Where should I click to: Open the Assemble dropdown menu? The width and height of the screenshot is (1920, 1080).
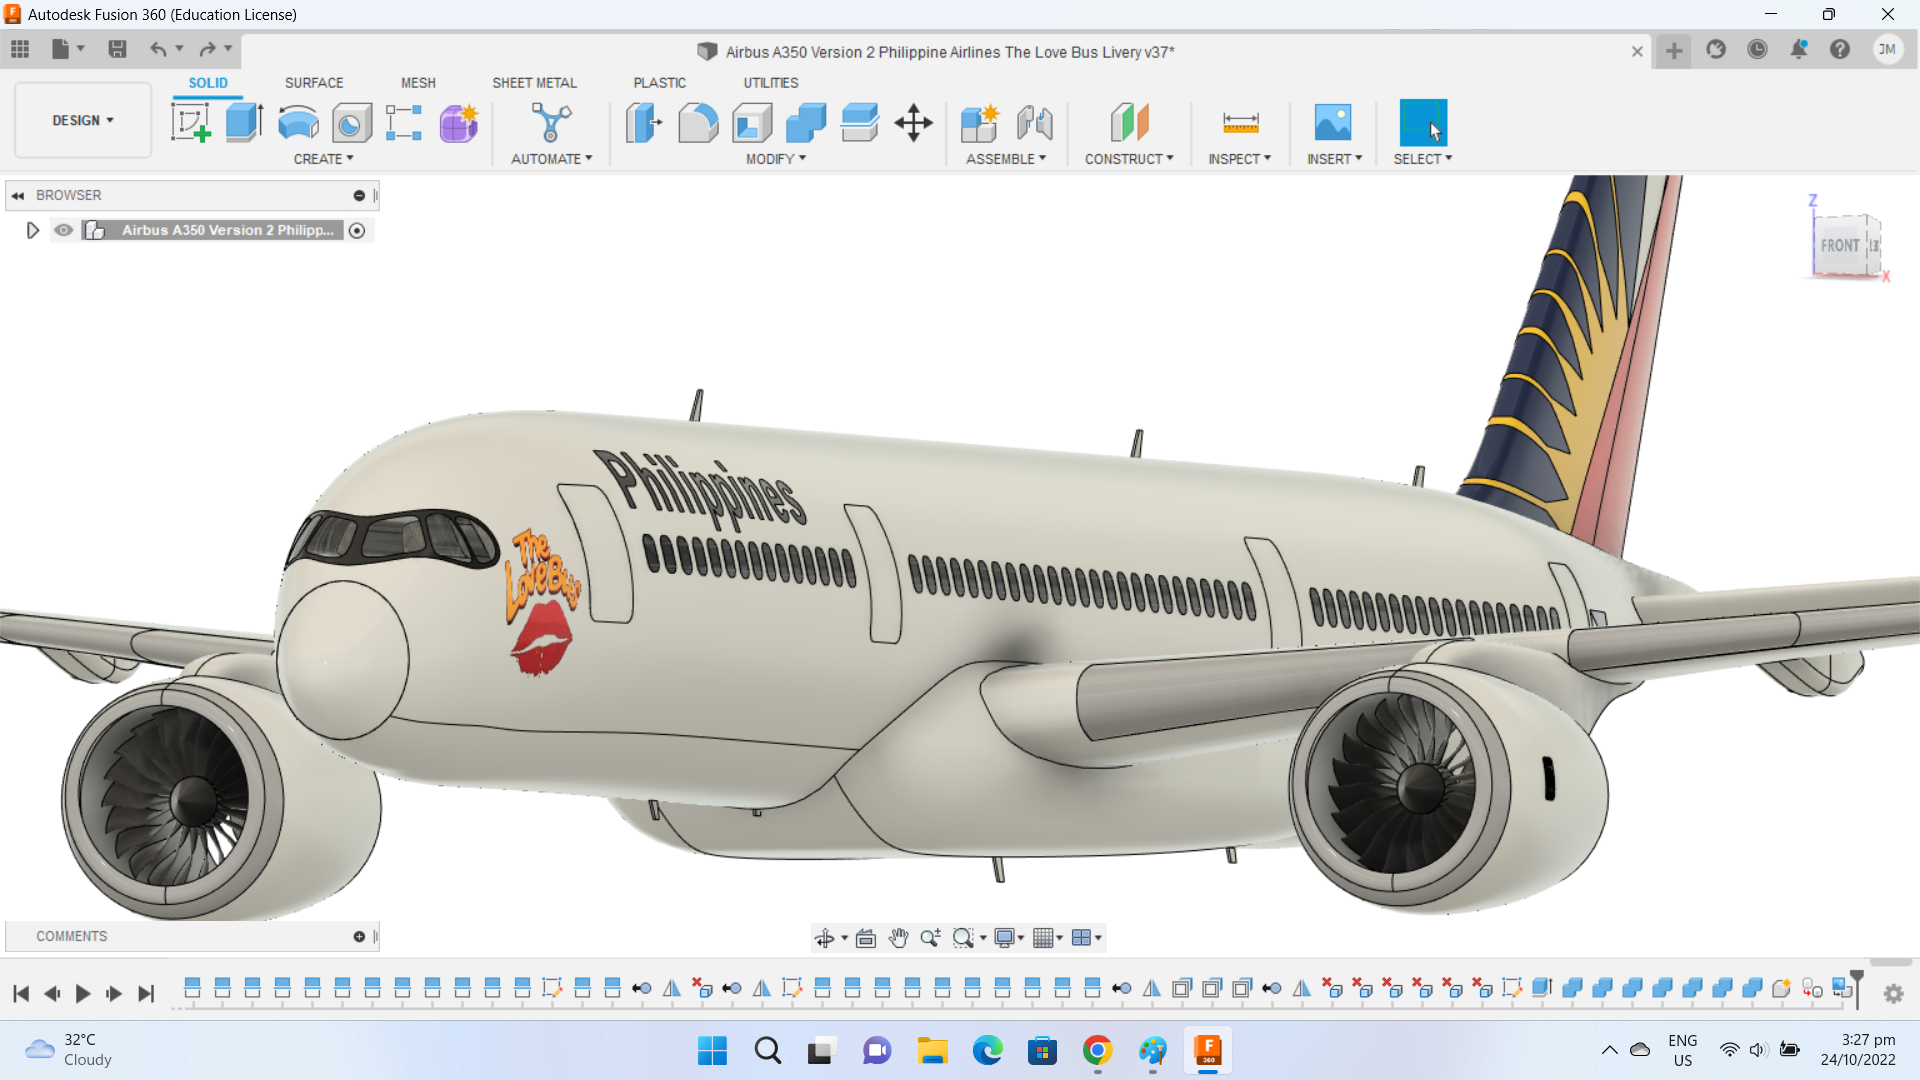click(x=1006, y=159)
